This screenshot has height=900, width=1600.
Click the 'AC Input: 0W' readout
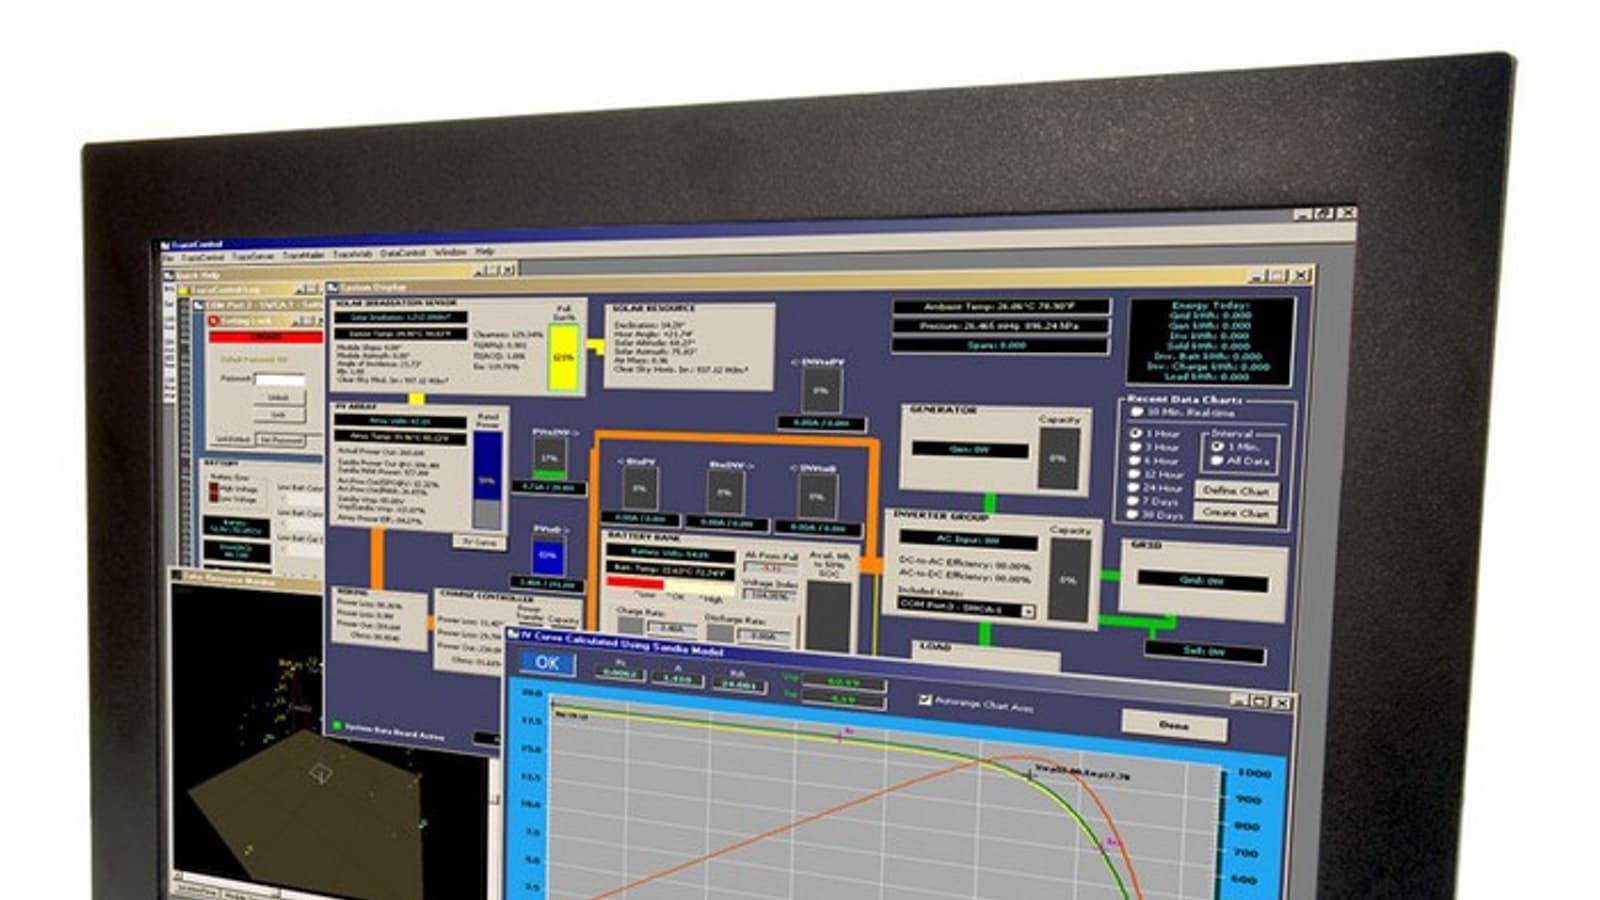point(967,541)
